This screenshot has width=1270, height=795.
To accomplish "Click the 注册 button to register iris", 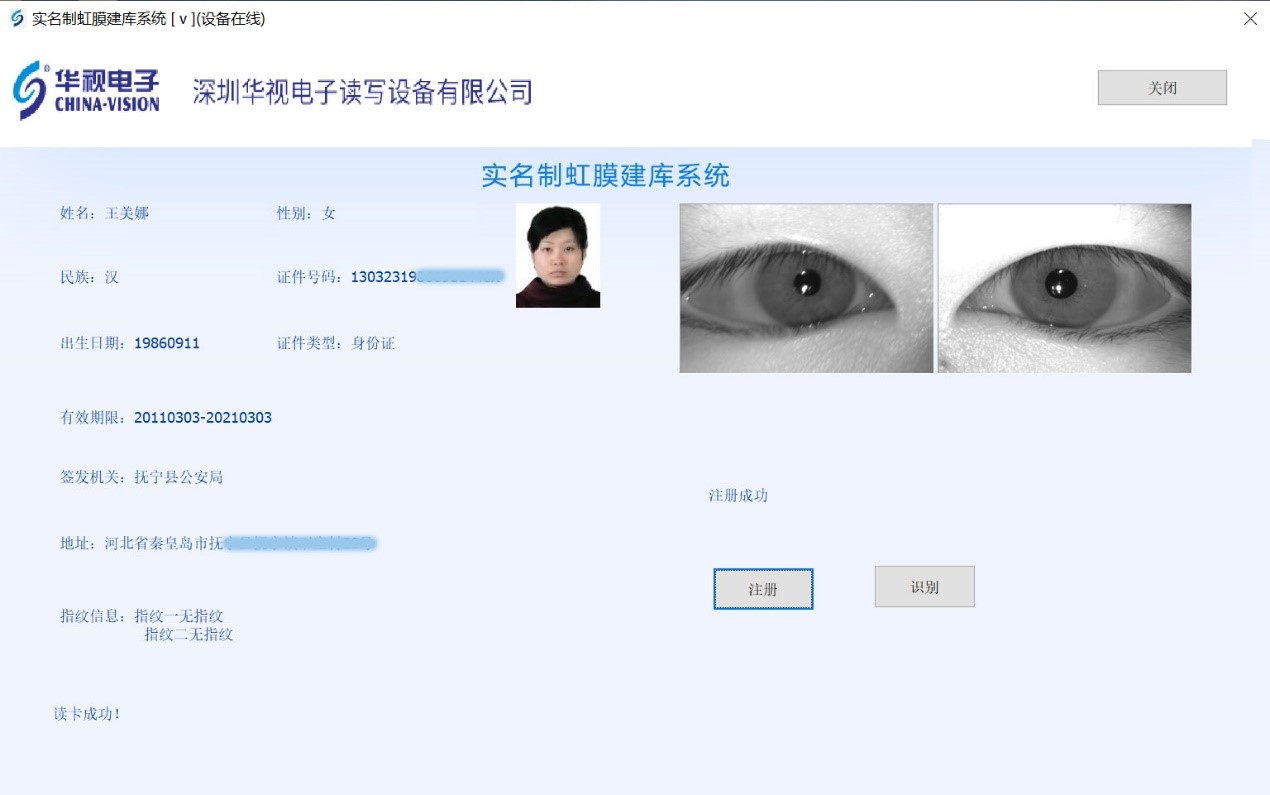I will coord(763,589).
